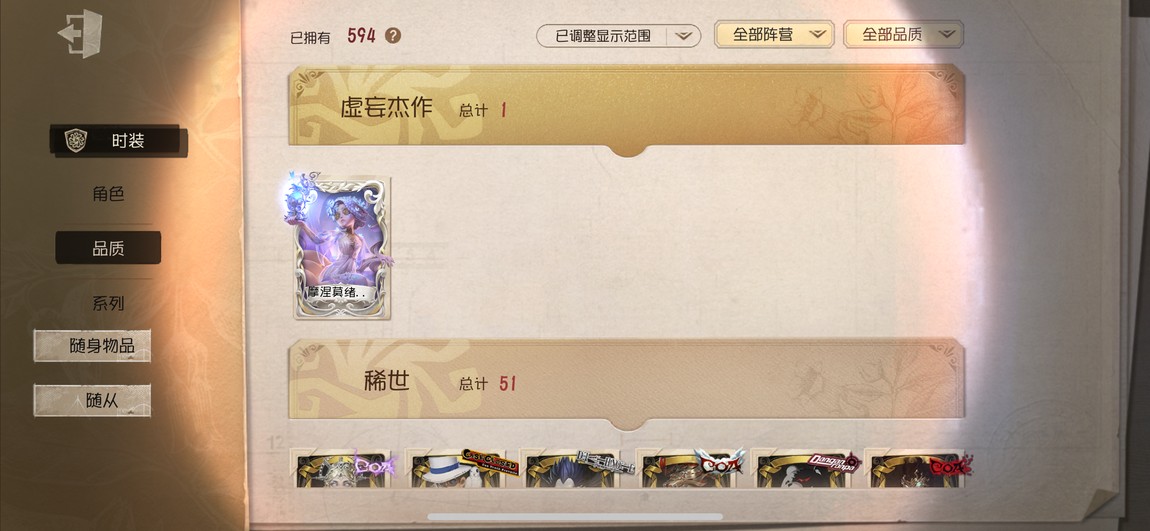The image size is (1150, 531).
Task: Open the 摩涅莫绪 costume card
Action: (x=342, y=246)
